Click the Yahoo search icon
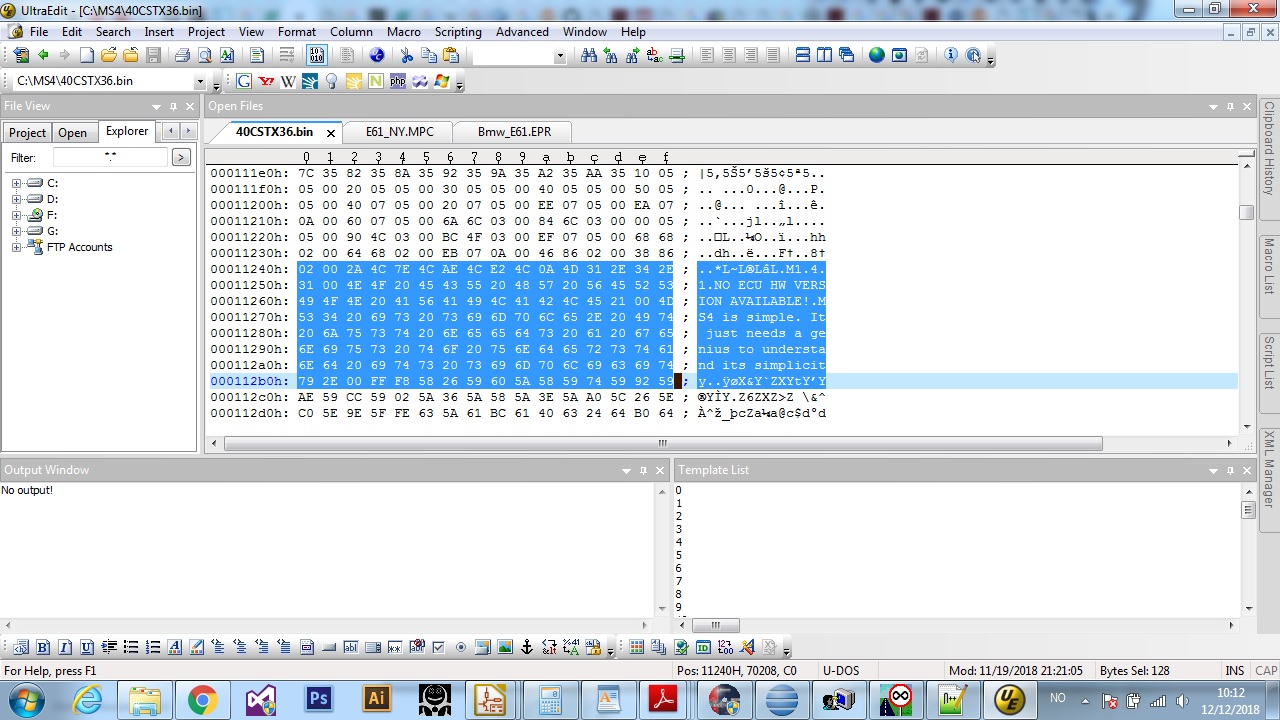 click(266, 81)
